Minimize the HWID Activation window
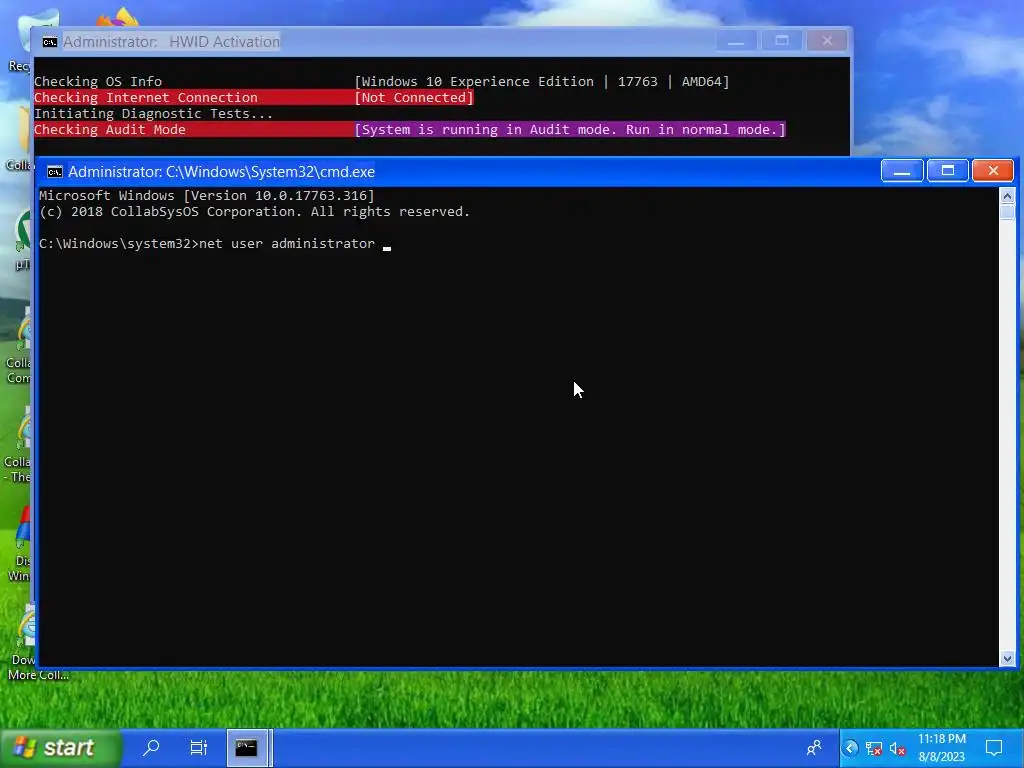 (x=736, y=41)
